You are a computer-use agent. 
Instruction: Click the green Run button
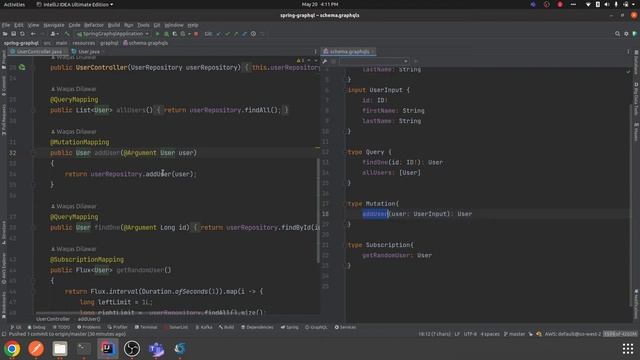(158, 34)
